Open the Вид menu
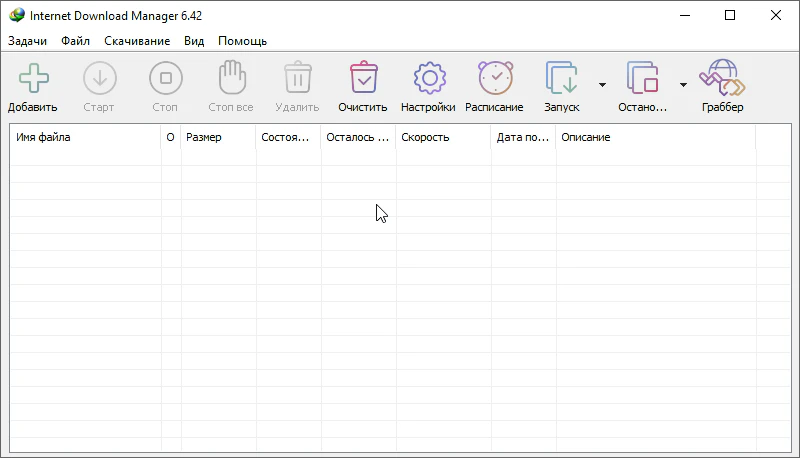800x458 pixels. pyautogui.click(x=194, y=41)
